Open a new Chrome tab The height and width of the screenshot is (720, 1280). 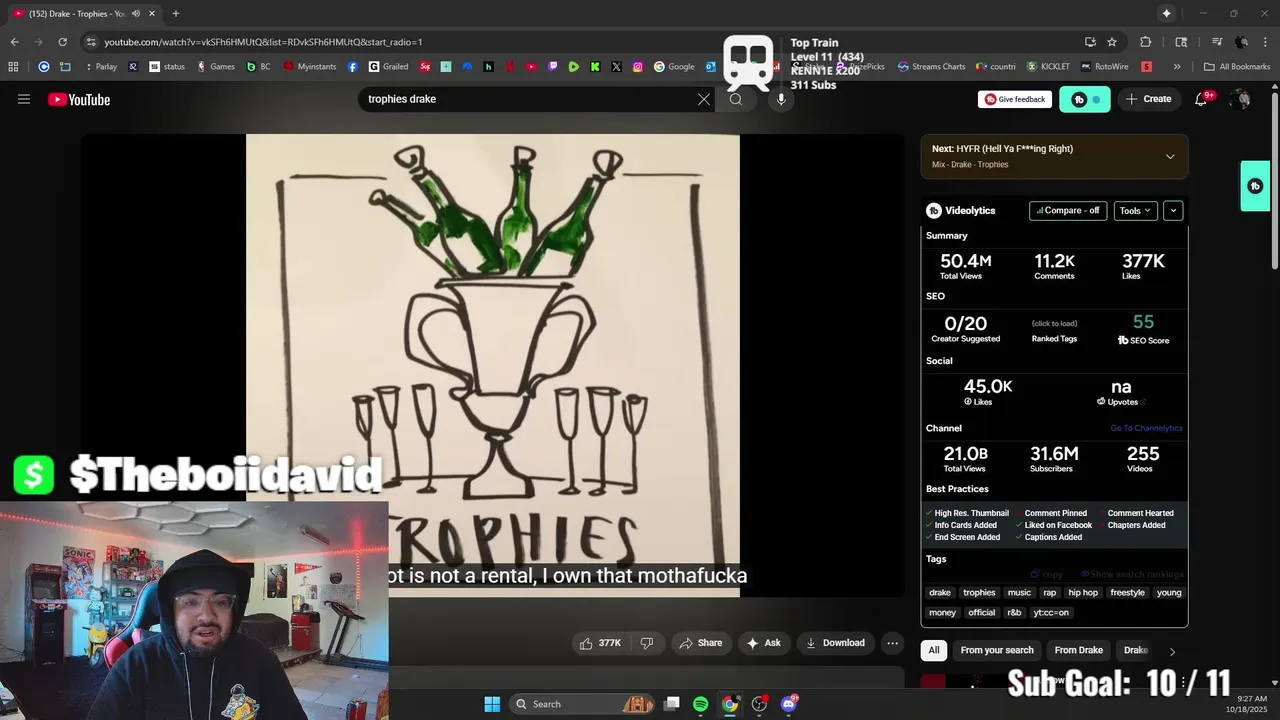(176, 14)
